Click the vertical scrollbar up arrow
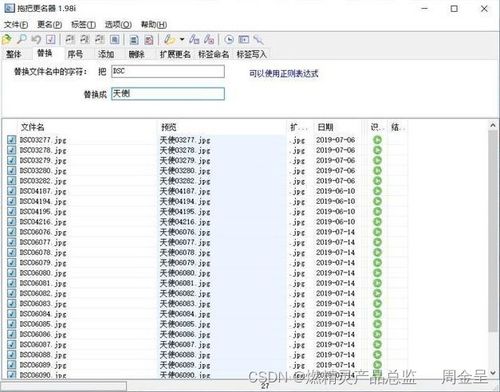This screenshot has height=392, width=500. (493, 125)
